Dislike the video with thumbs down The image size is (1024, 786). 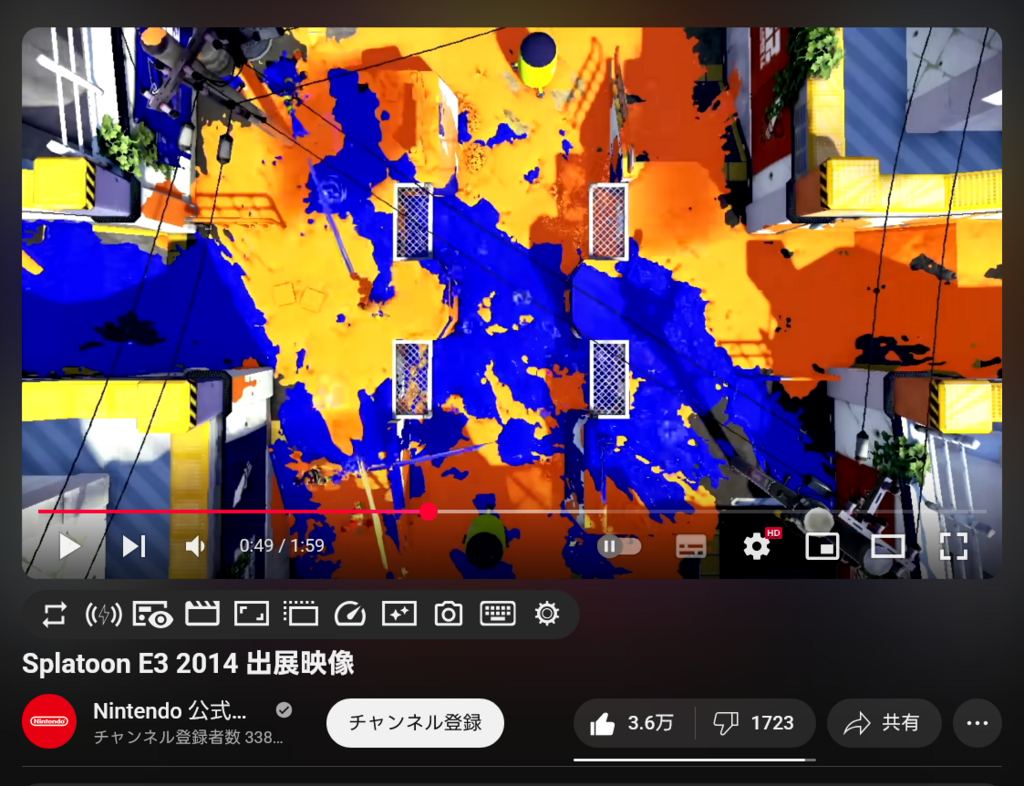pyautogui.click(x=754, y=723)
